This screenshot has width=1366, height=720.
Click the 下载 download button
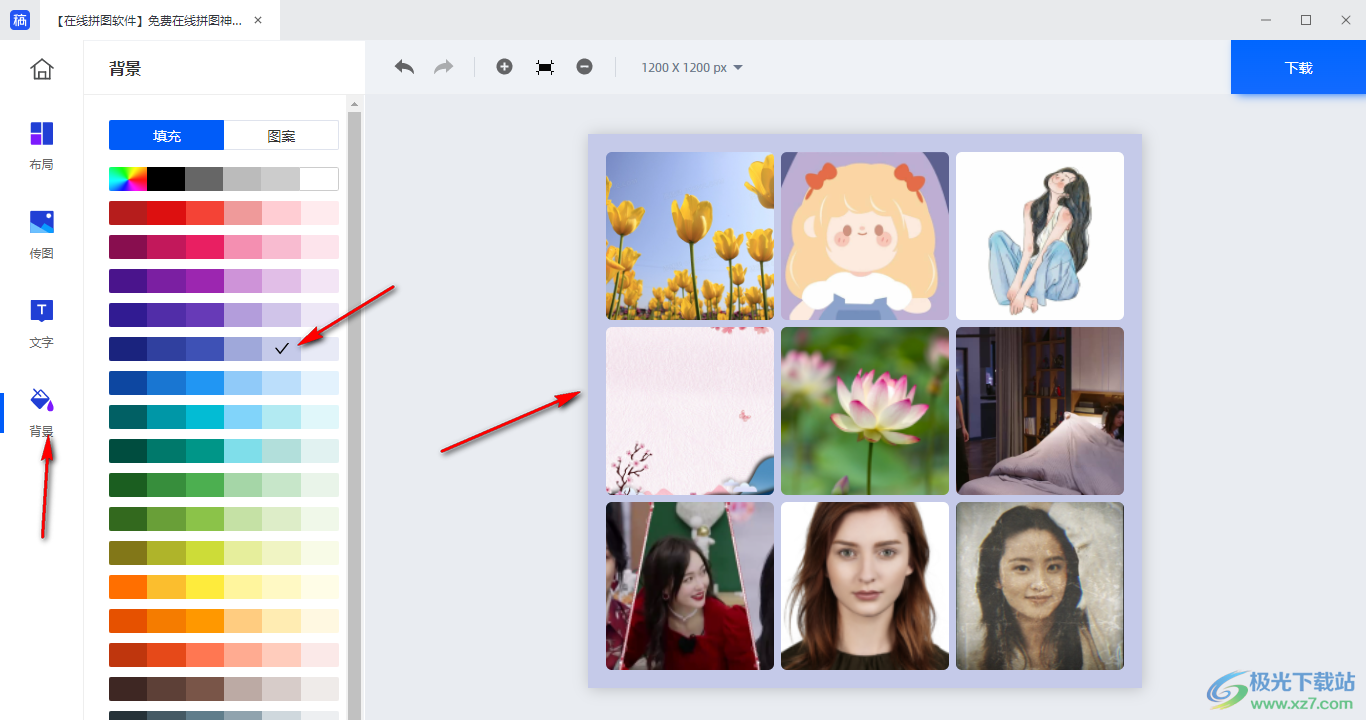(1298, 67)
